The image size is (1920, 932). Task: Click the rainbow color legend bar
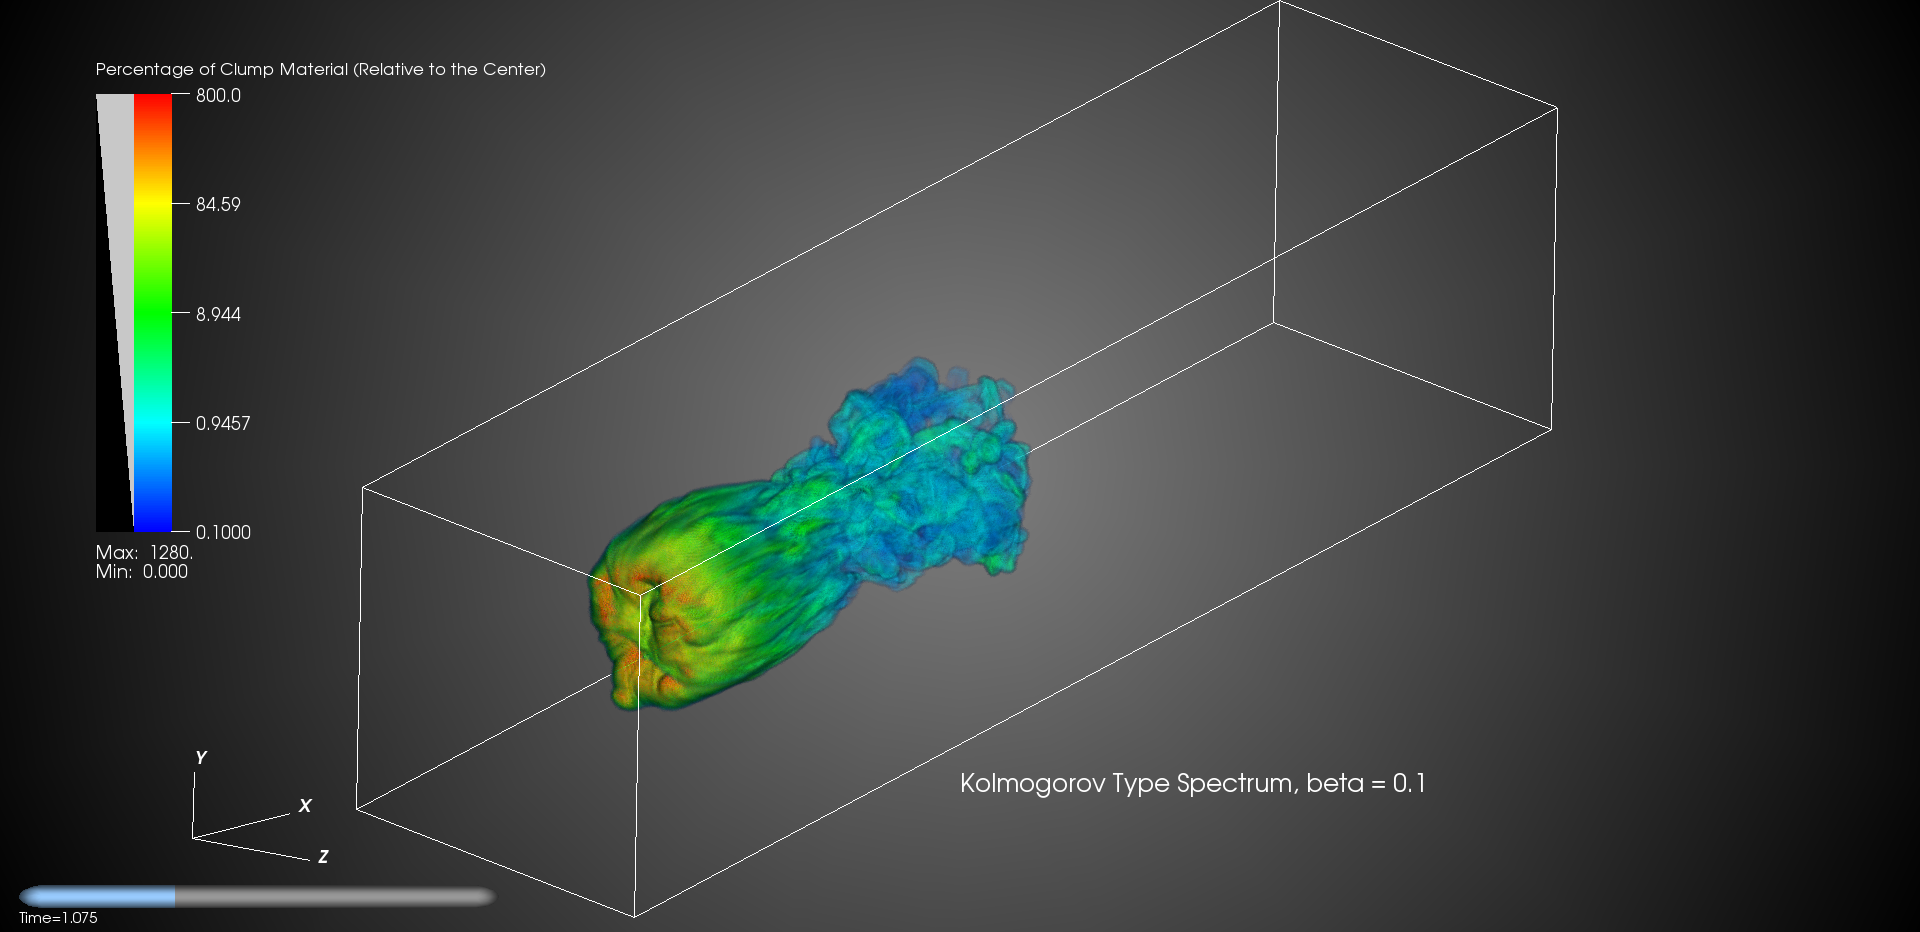point(153,313)
